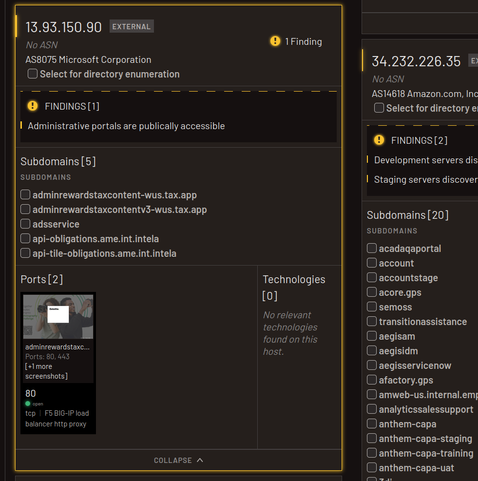Select 13.93.150.90 for directory enumeration

pyautogui.click(x=32, y=74)
